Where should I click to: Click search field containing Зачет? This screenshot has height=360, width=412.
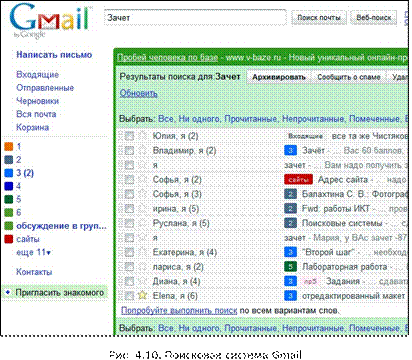(x=195, y=18)
